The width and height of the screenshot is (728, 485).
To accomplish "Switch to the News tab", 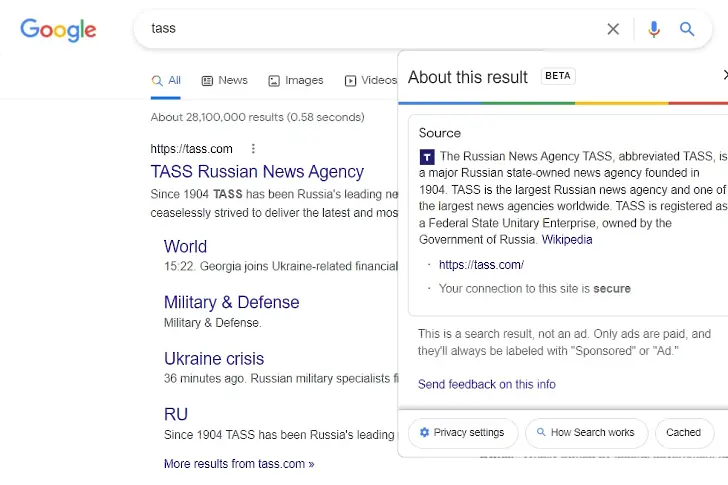I will pyautogui.click(x=224, y=80).
